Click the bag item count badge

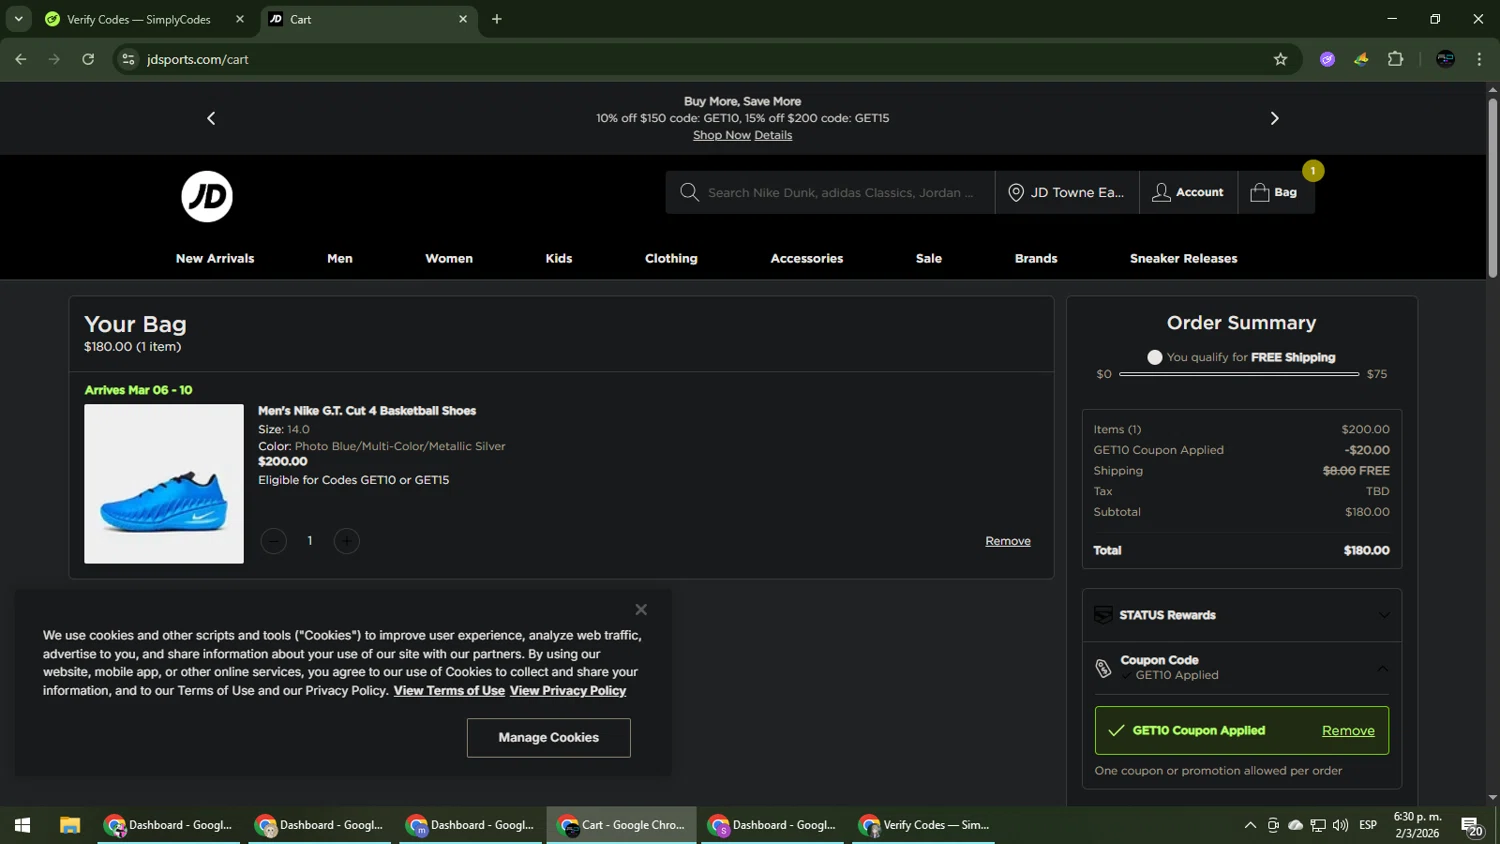click(x=1313, y=171)
